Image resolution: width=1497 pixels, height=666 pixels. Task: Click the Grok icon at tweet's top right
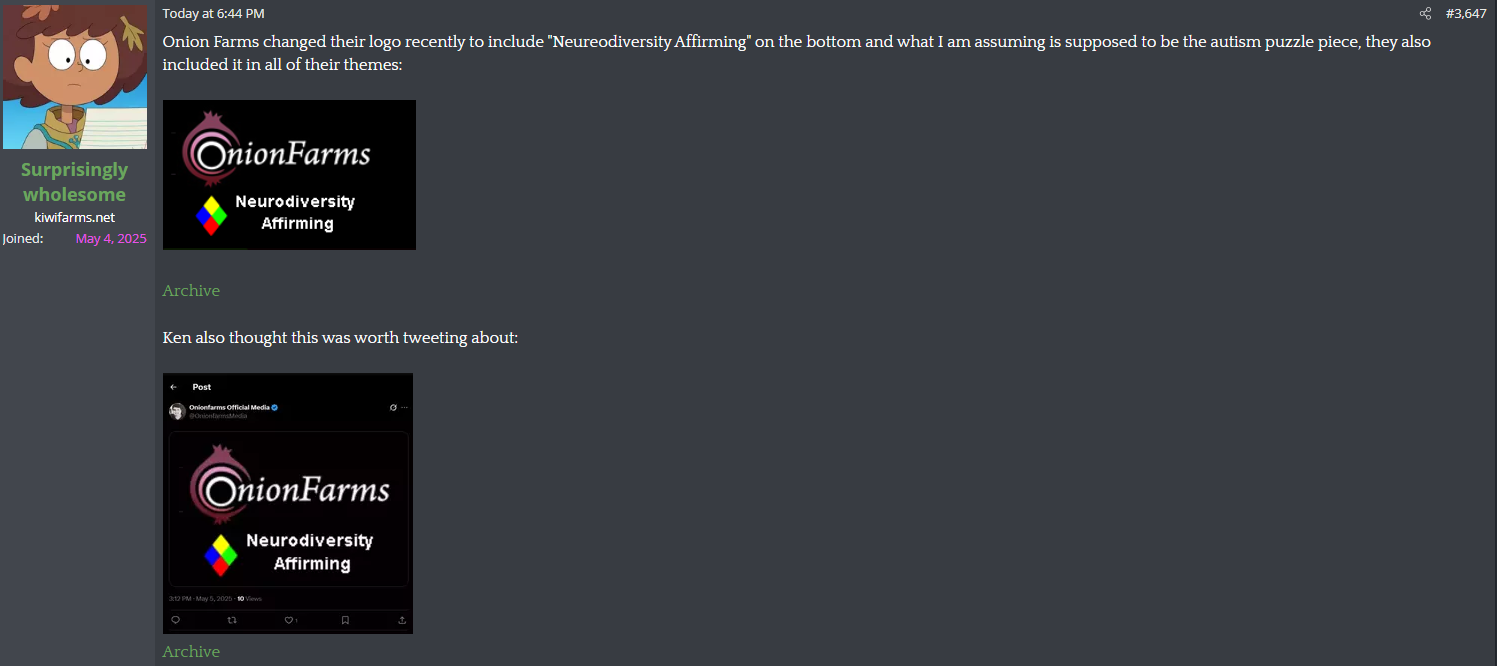[x=393, y=408]
